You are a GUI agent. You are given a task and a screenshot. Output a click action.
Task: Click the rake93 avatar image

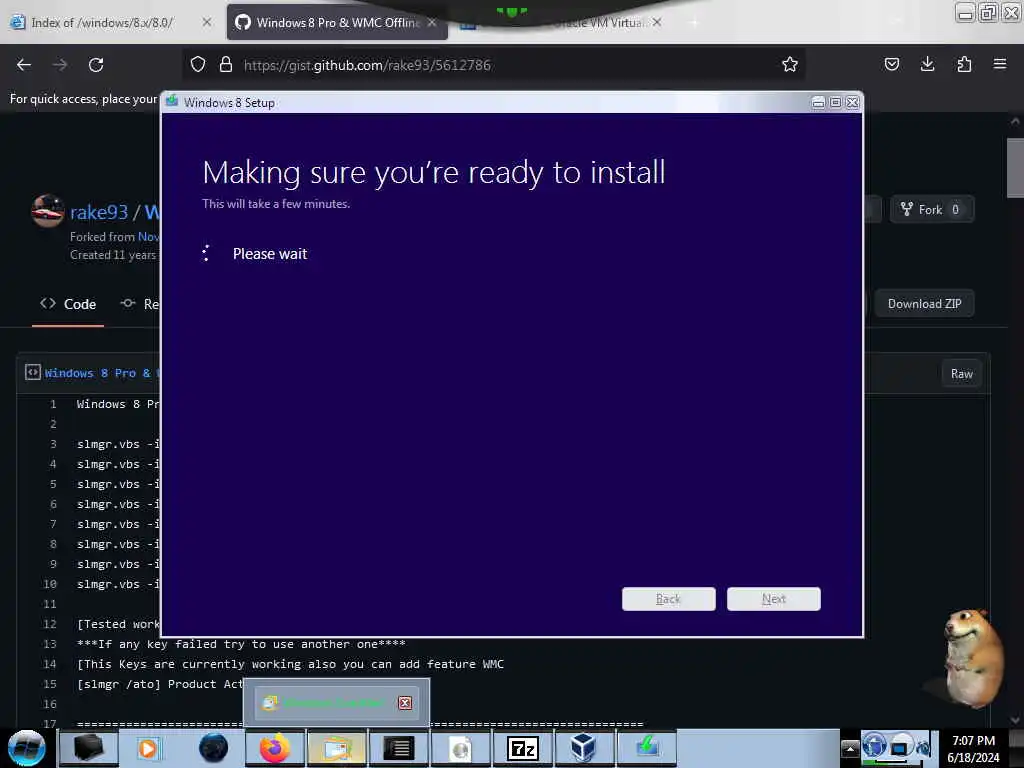48,210
